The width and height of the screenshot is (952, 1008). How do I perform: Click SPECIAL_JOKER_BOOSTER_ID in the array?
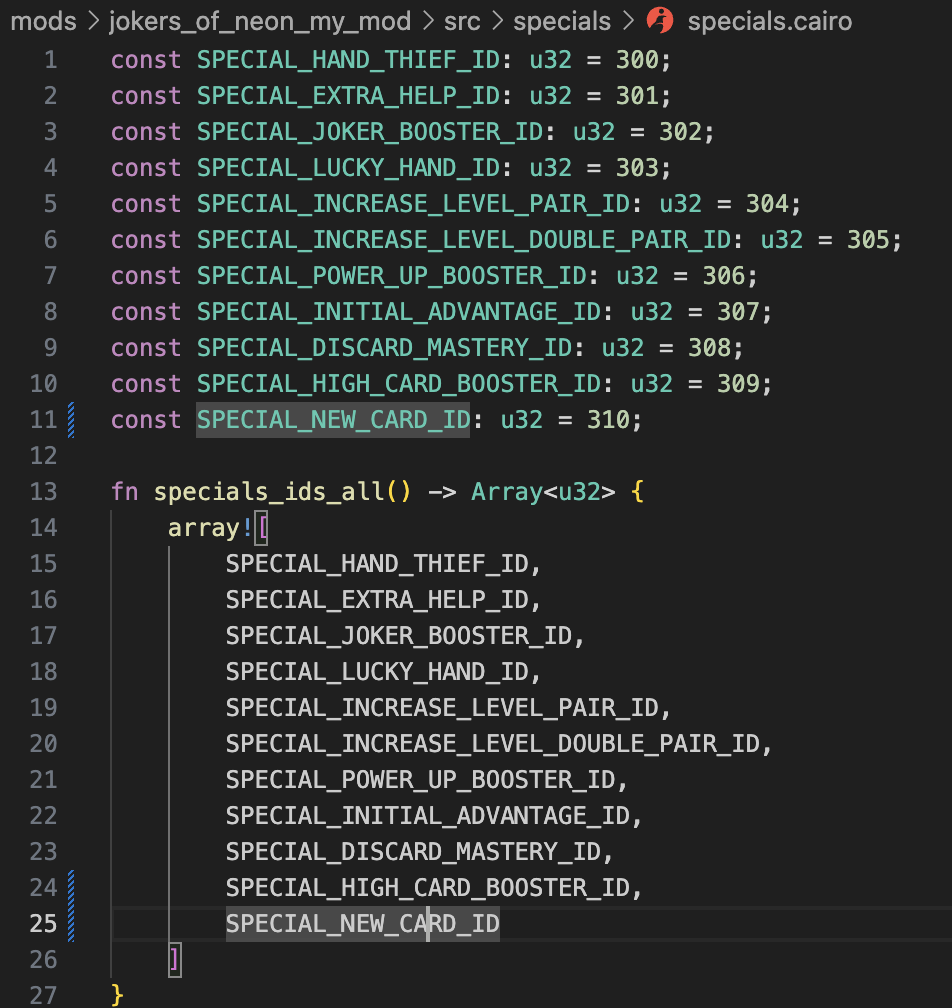(x=399, y=636)
